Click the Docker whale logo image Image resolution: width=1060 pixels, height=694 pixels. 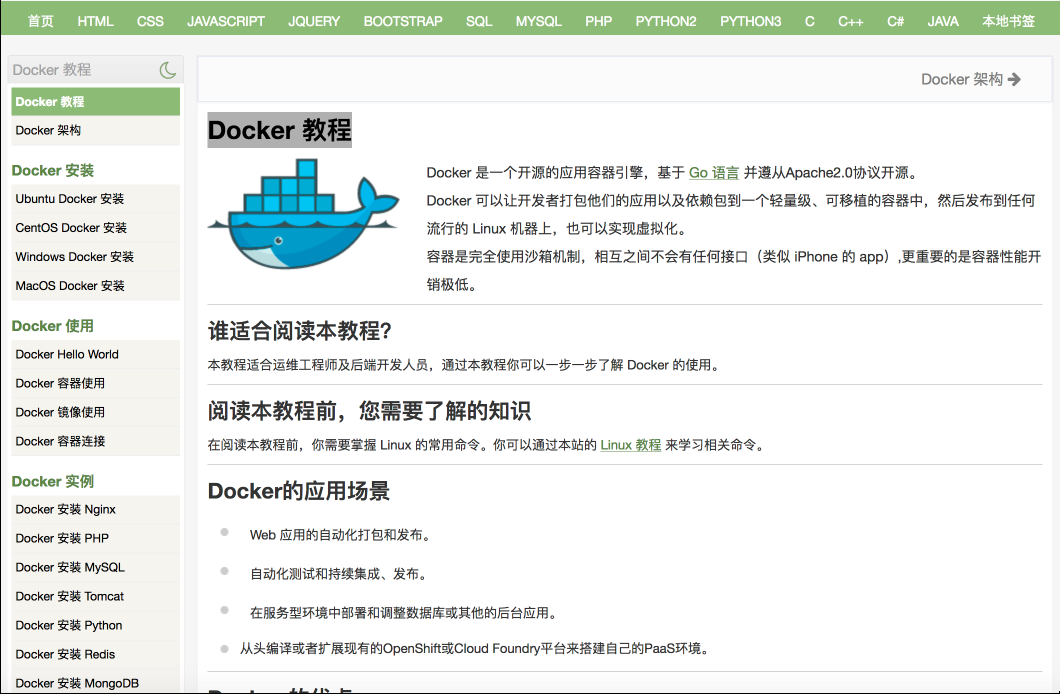304,214
